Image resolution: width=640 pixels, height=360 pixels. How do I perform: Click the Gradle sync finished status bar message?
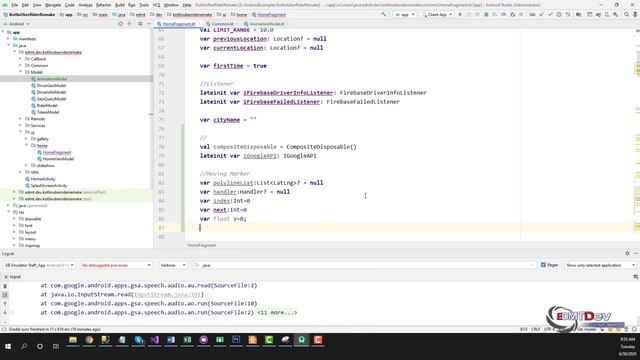tap(55, 329)
